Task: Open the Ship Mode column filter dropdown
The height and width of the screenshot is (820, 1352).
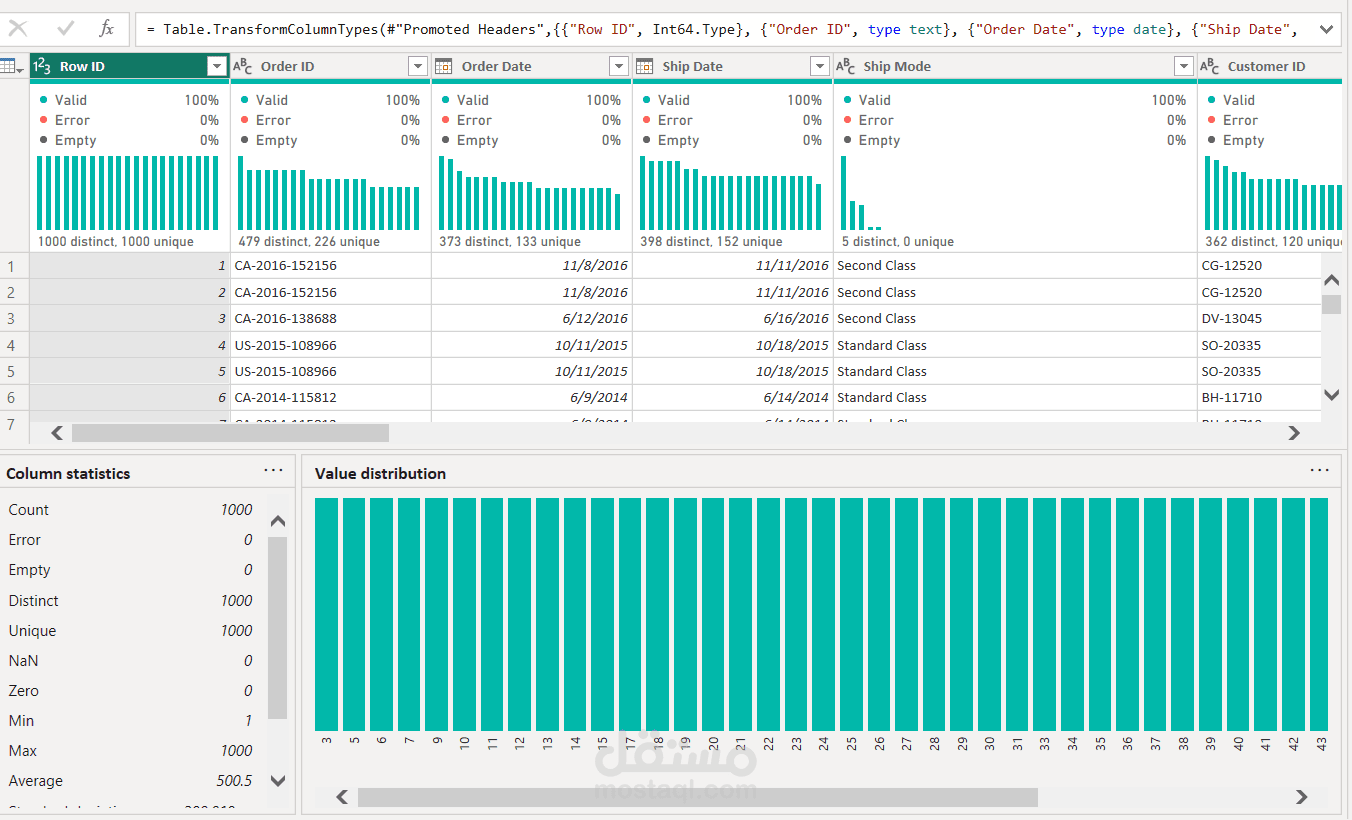Action: click(1183, 67)
